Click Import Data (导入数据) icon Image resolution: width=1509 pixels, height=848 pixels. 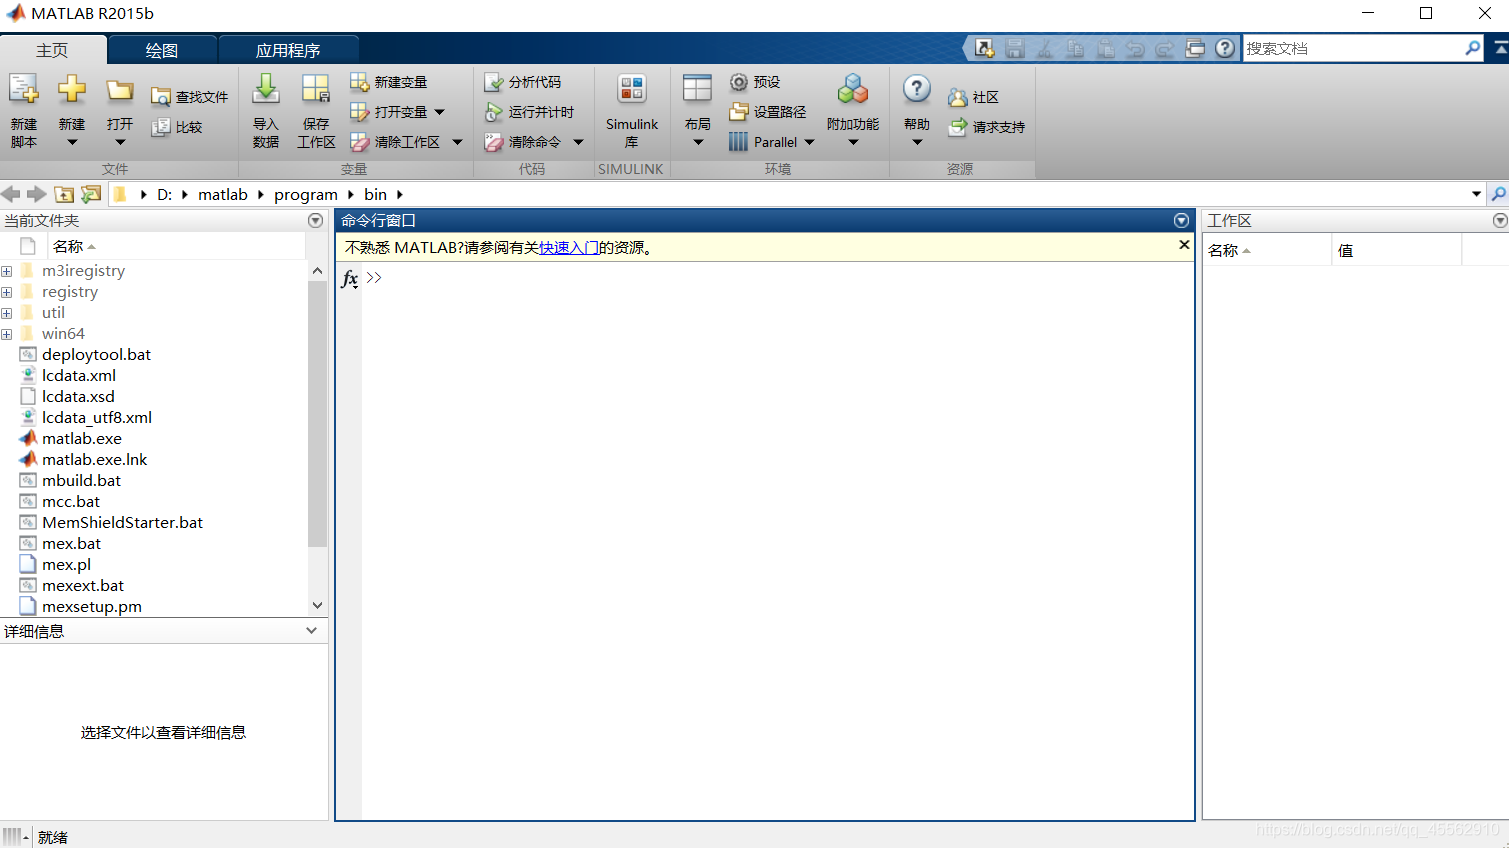point(266,89)
